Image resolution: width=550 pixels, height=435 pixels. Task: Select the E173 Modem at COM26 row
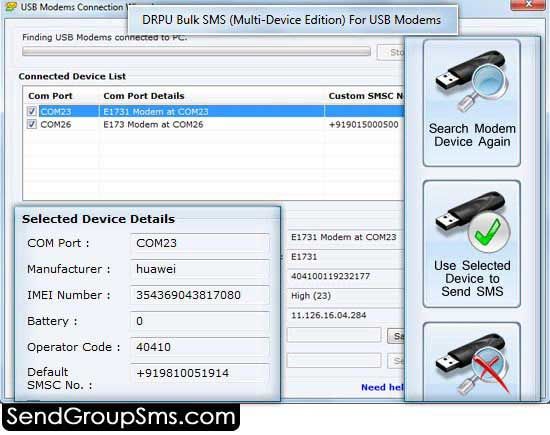click(x=214, y=124)
